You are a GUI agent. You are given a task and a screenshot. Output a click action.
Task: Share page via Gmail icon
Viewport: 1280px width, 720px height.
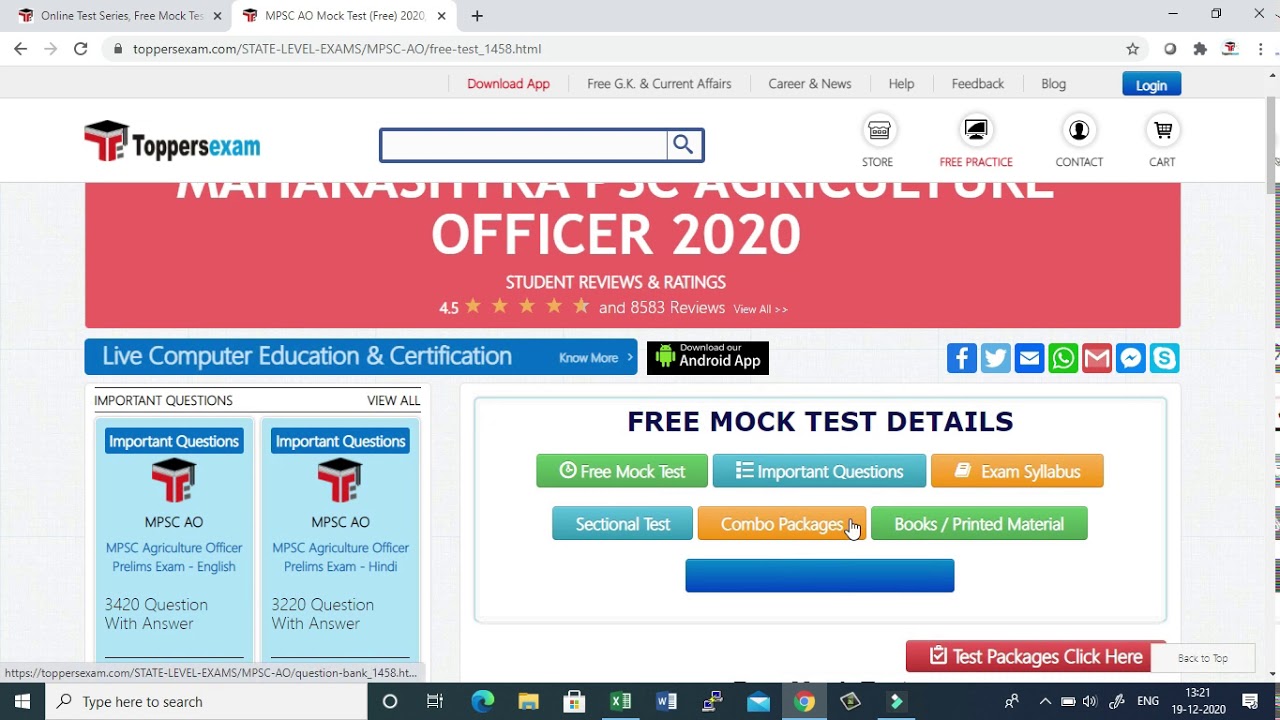click(x=1097, y=358)
